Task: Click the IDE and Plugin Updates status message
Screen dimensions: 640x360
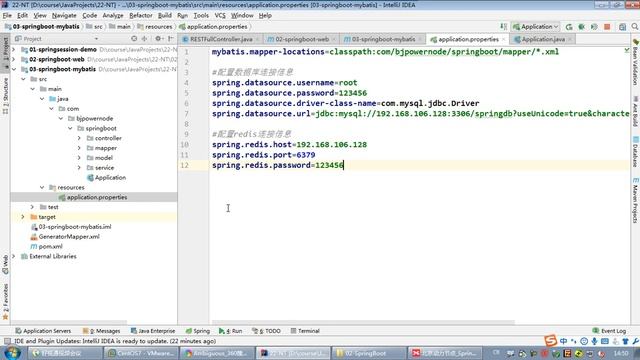Action: tap(115, 341)
